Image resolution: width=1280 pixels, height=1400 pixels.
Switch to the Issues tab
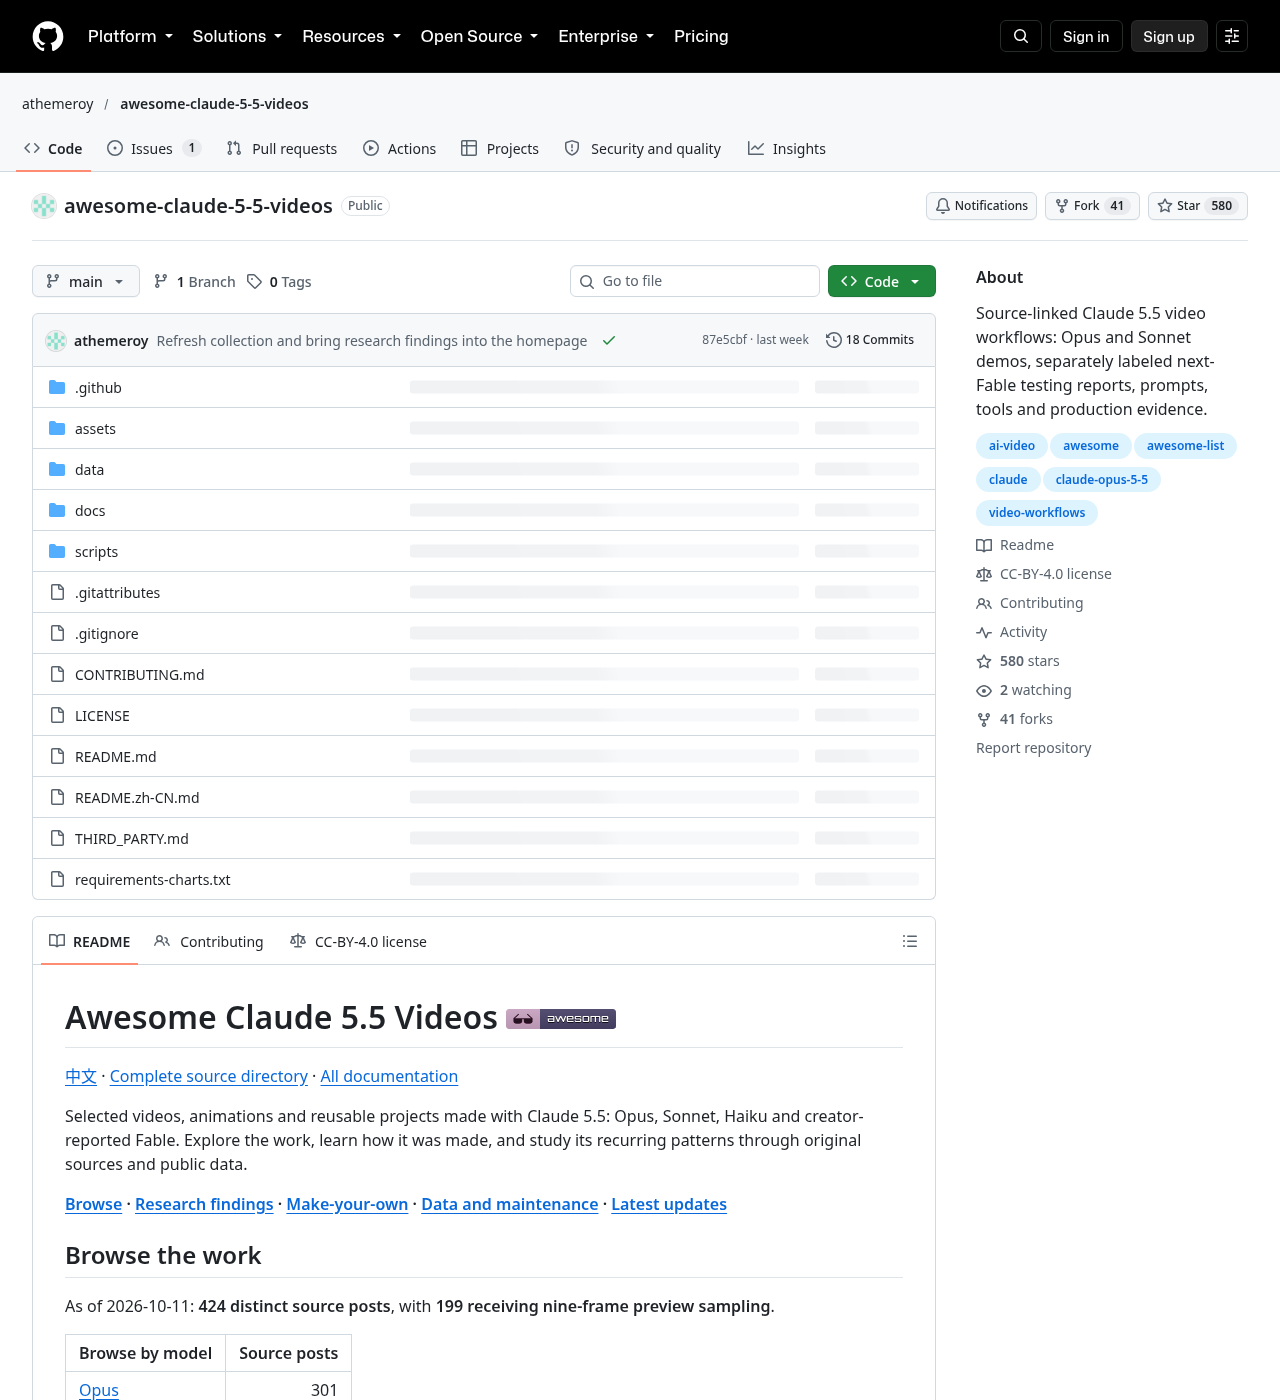[x=154, y=149]
